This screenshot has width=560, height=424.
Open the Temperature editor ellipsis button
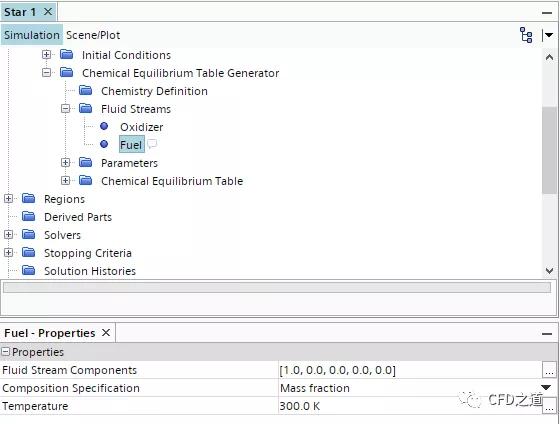point(549,406)
